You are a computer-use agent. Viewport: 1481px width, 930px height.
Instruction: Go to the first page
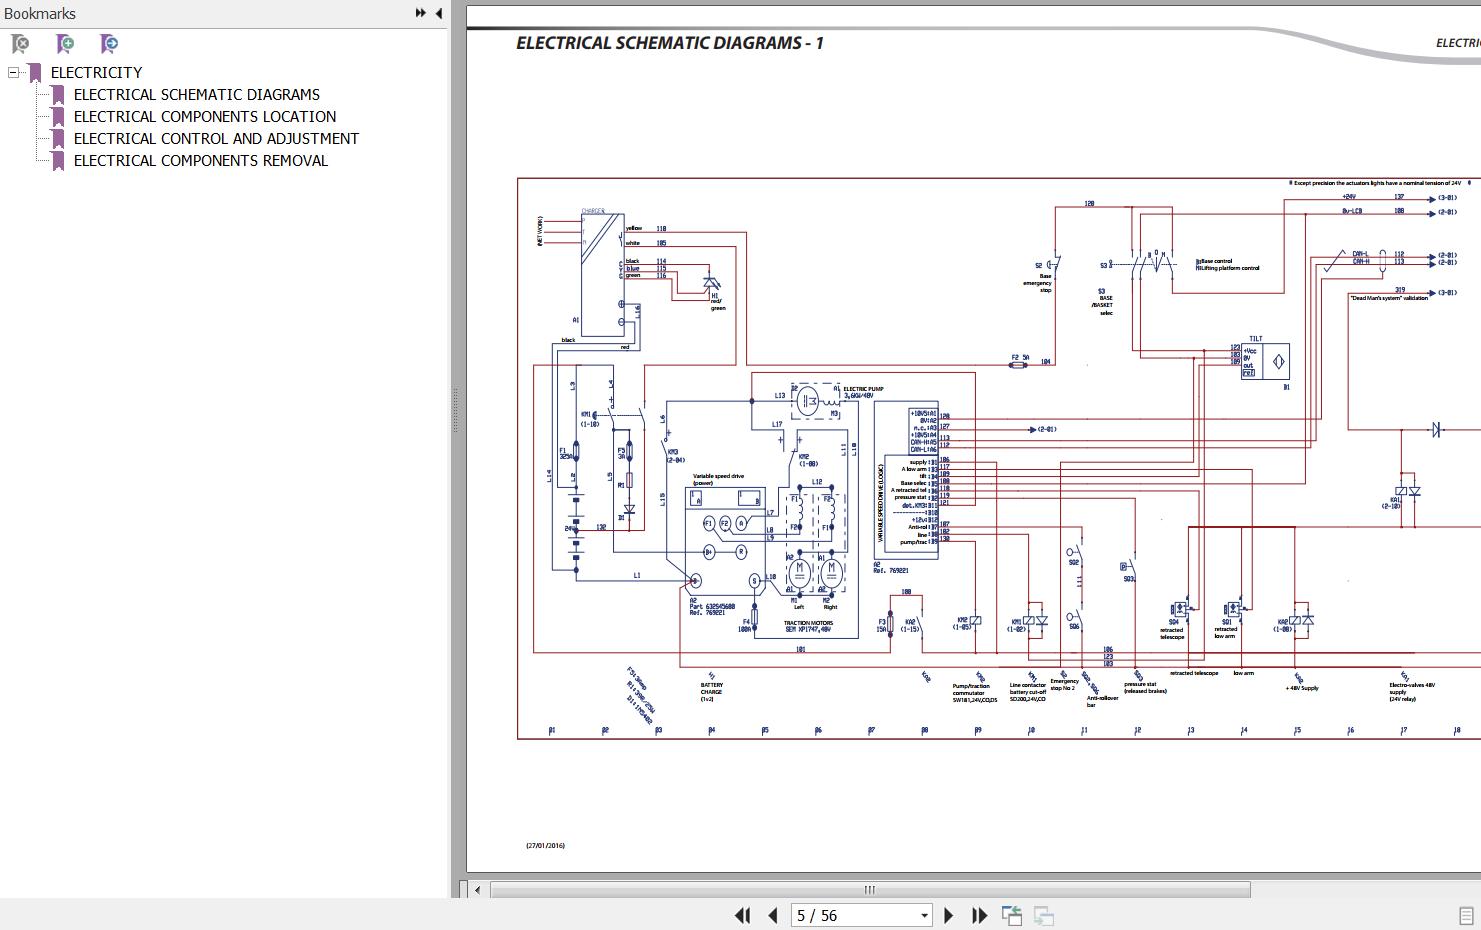(x=742, y=915)
